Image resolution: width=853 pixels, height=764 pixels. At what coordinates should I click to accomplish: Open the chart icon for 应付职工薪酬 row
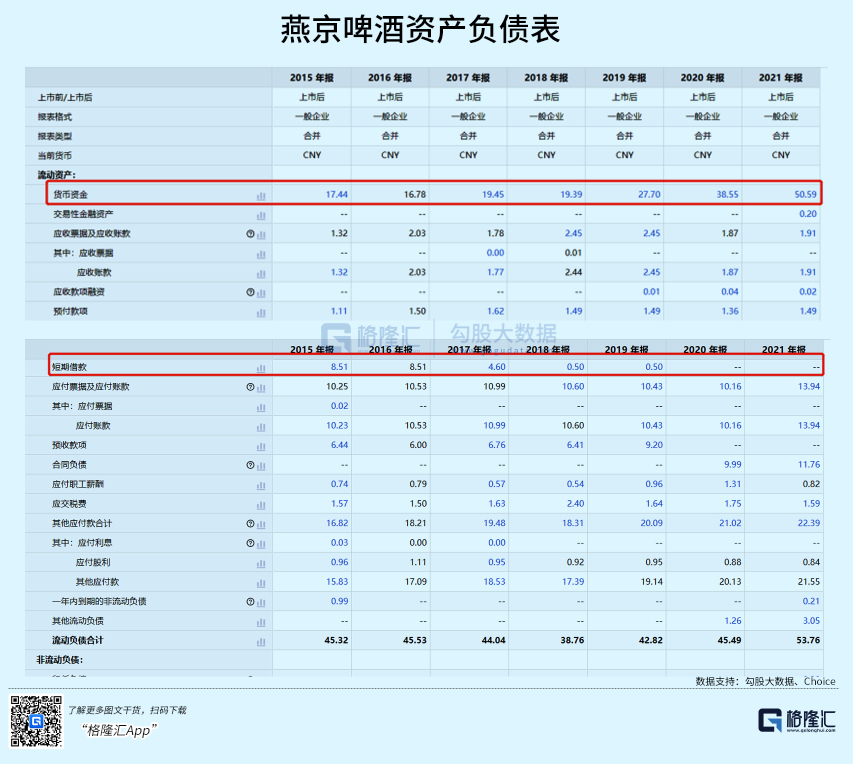point(261,486)
